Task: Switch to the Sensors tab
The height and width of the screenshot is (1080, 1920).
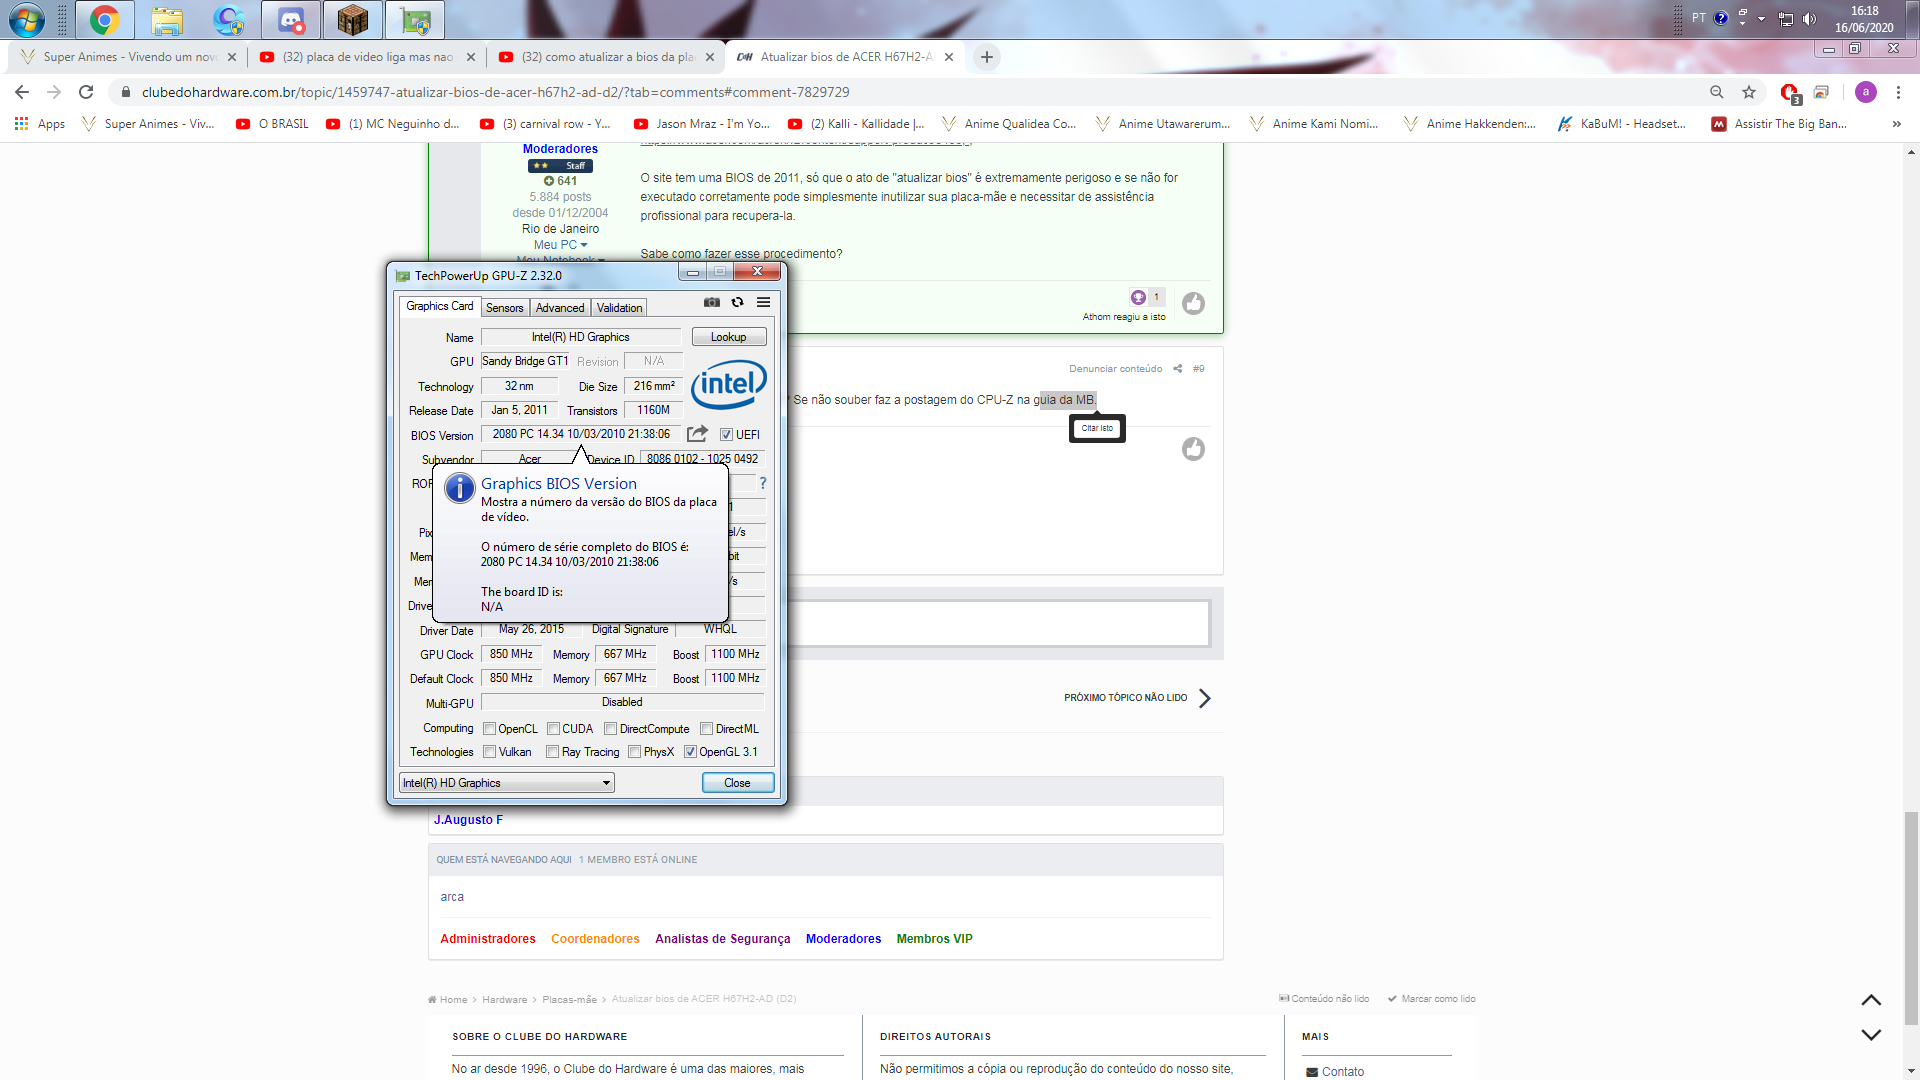Action: pyautogui.click(x=505, y=308)
